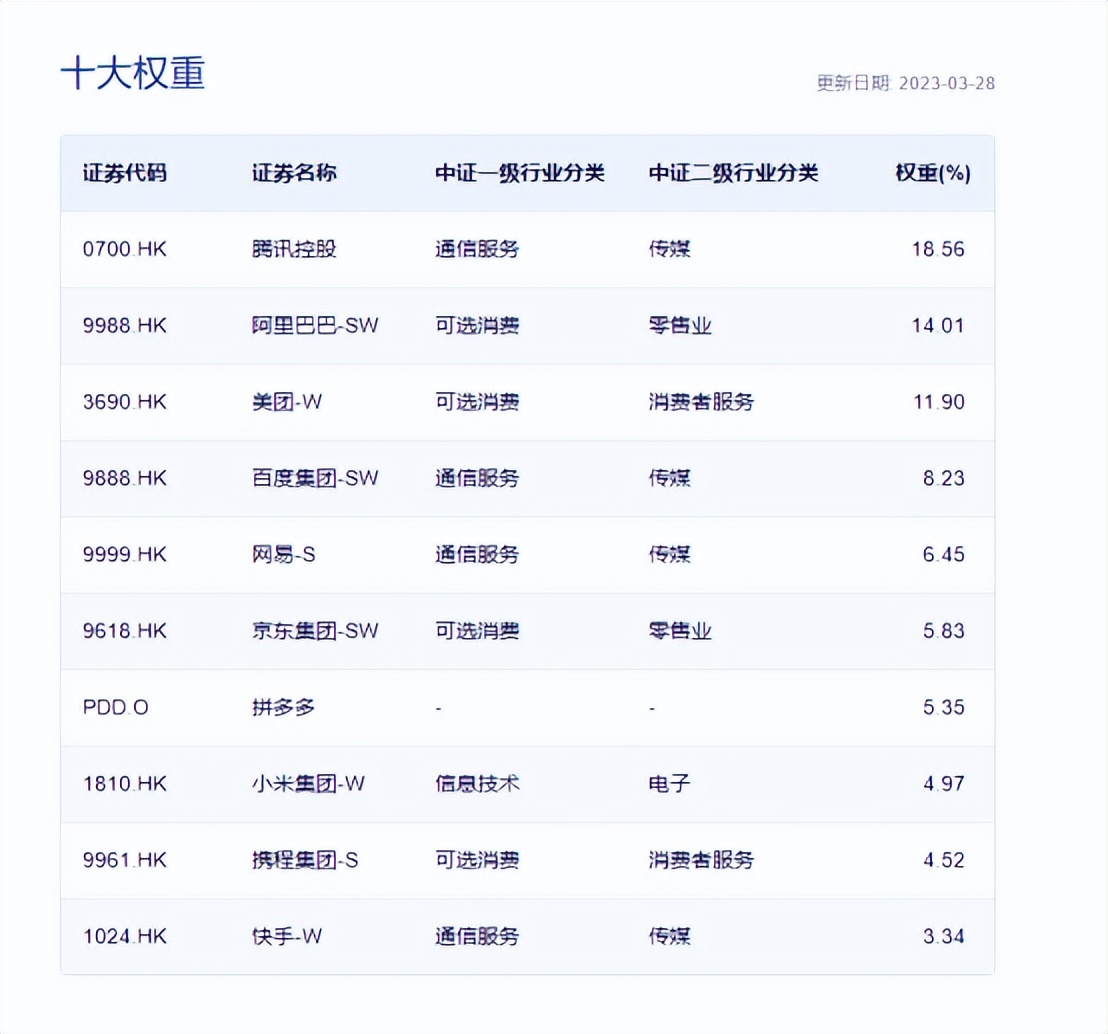
Task: Click the 中证二级行业分类 column header
Action: (x=733, y=173)
